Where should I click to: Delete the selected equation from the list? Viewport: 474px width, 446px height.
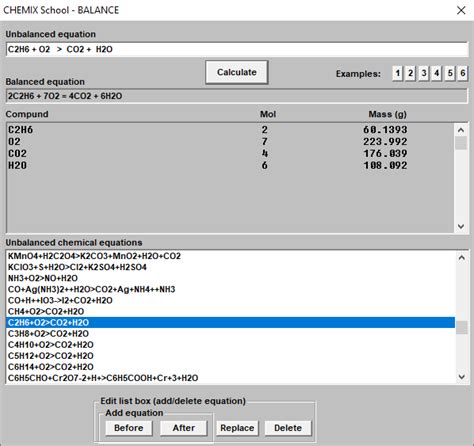click(x=288, y=428)
